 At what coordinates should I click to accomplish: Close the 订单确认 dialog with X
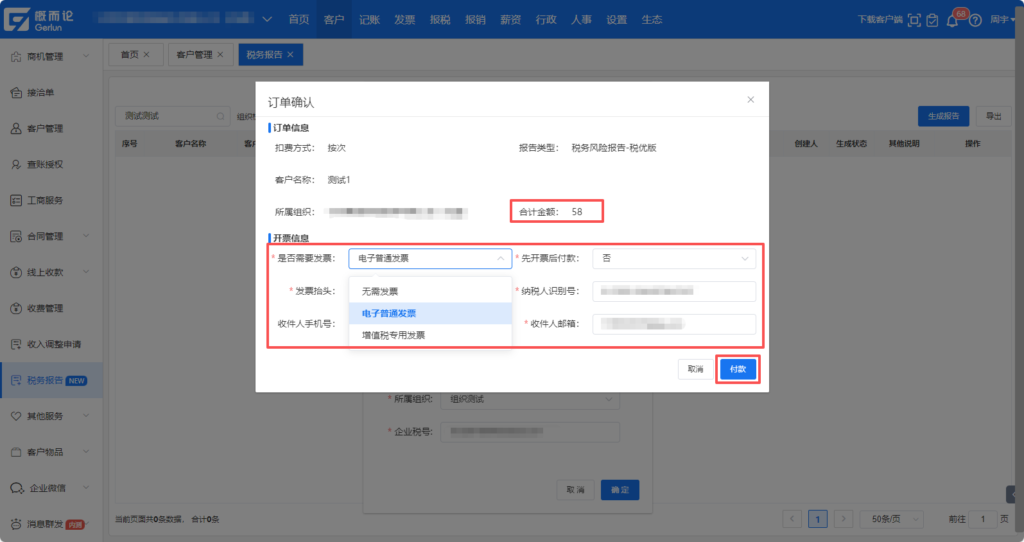click(x=751, y=100)
